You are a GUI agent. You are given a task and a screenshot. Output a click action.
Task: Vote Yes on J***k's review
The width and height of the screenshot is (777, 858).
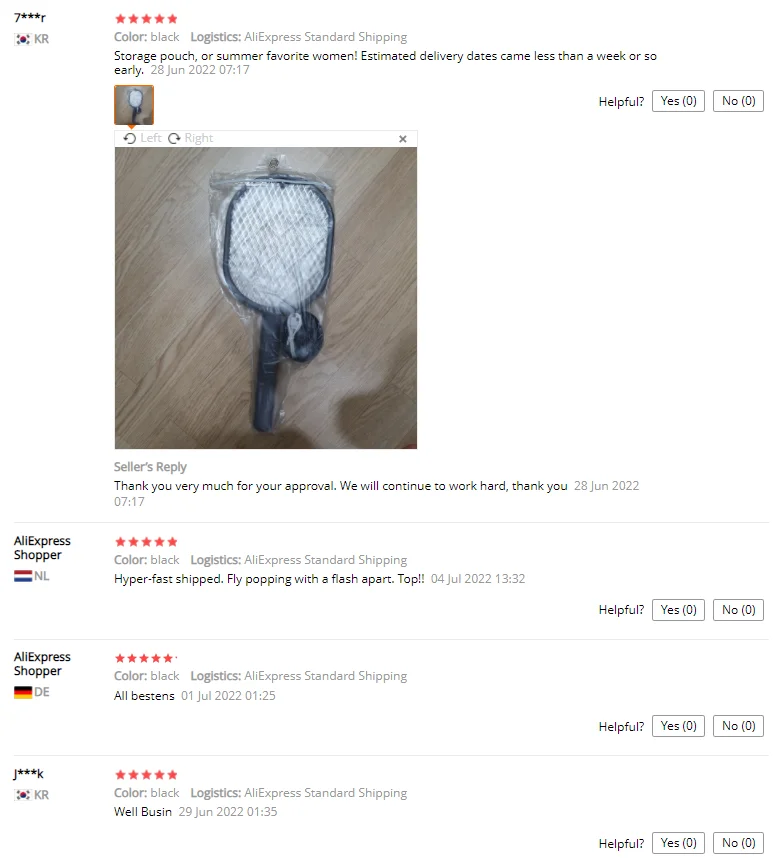[678, 843]
